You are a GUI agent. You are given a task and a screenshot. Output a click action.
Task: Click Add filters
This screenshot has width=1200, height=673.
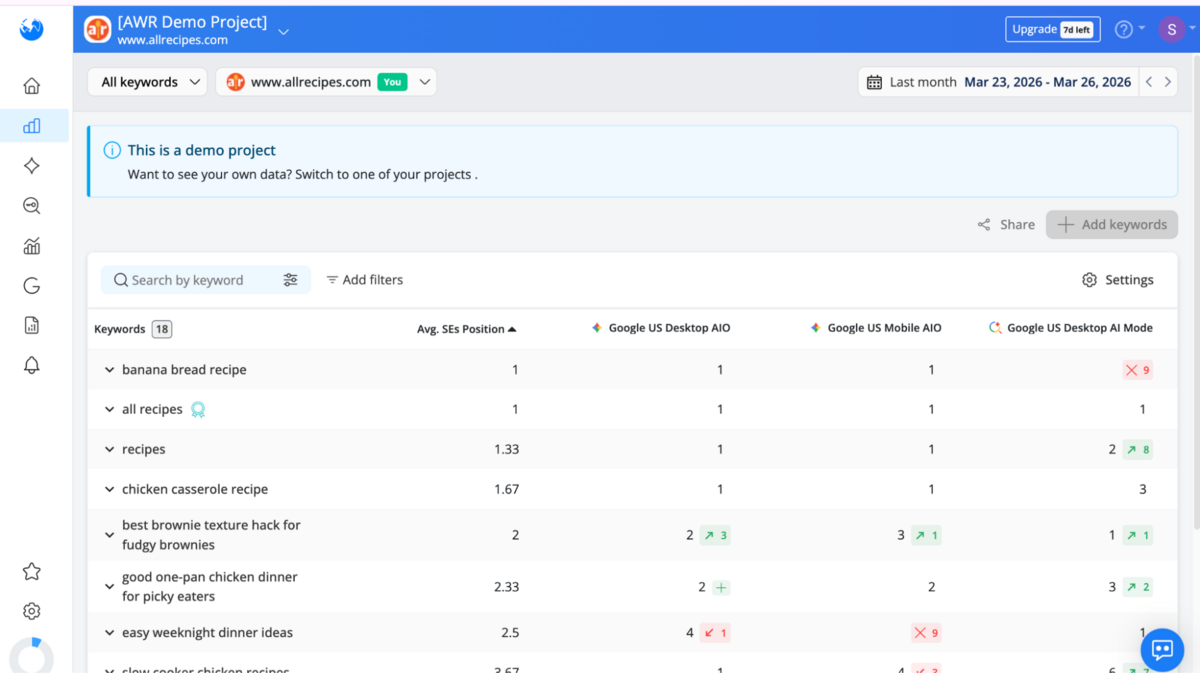click(365, 280)
